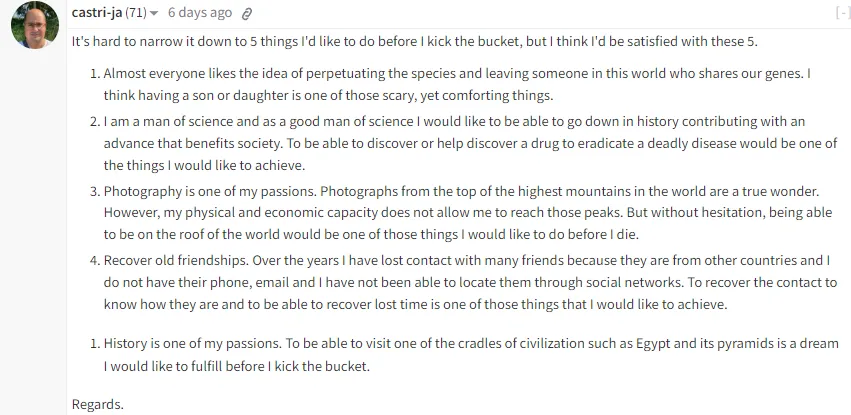Viewport: 851px width, 415px height.
Task: Click the line about having a son or daughter
Action: (328, 96)
